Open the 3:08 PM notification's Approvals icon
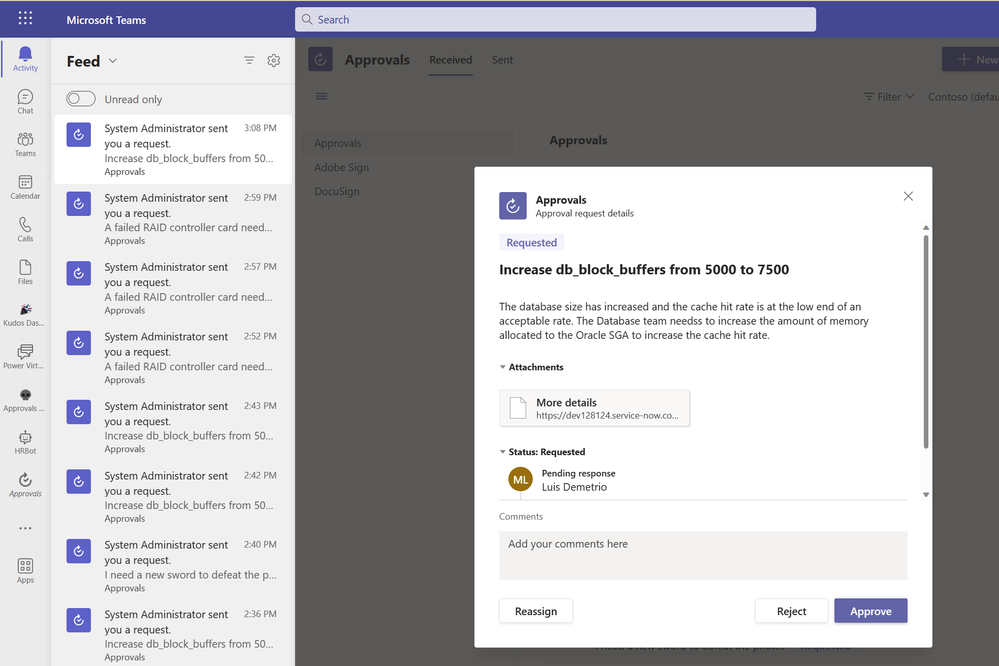This screenshot has height=666, width=999. click(79, 134)
